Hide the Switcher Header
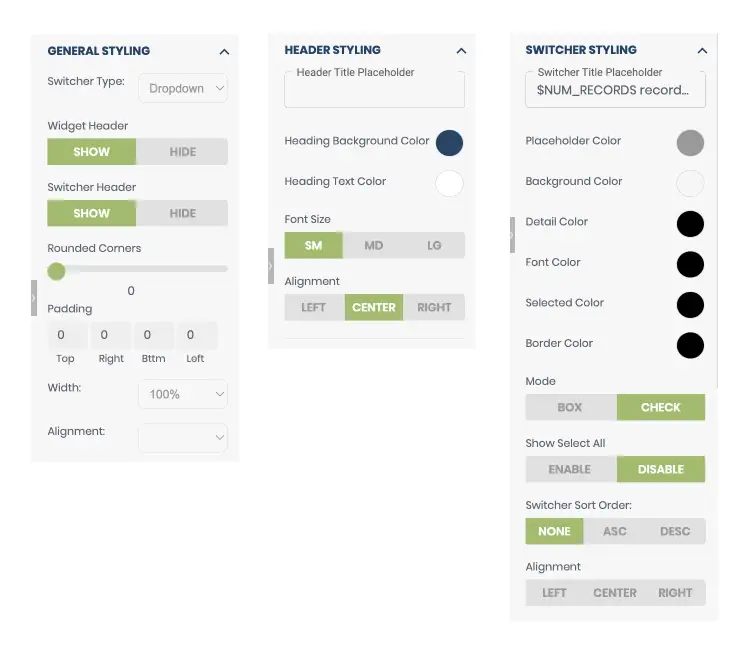Viewport: 755px width, 652px height. (182, 213)
